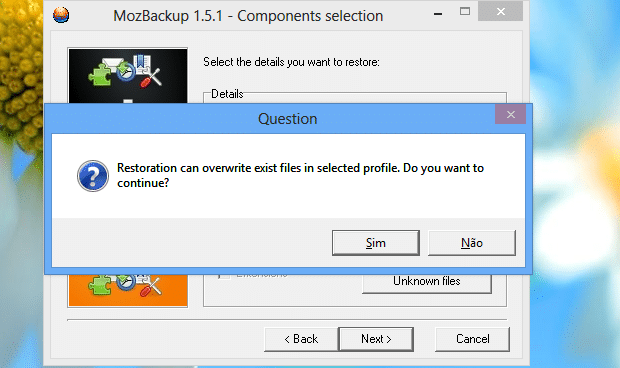Minimize the MozBackup window
This screenshot has width=620, height=368.
point(438,14)
